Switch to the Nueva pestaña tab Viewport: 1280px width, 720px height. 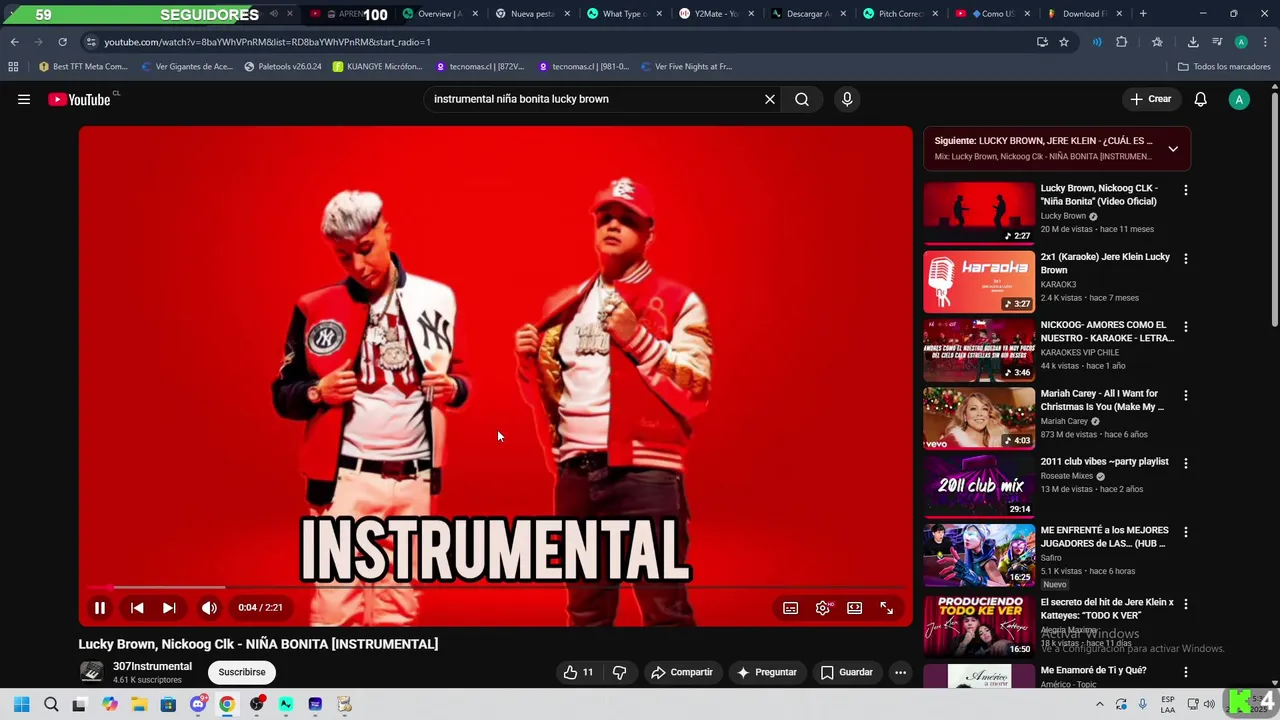pos(533,14)
